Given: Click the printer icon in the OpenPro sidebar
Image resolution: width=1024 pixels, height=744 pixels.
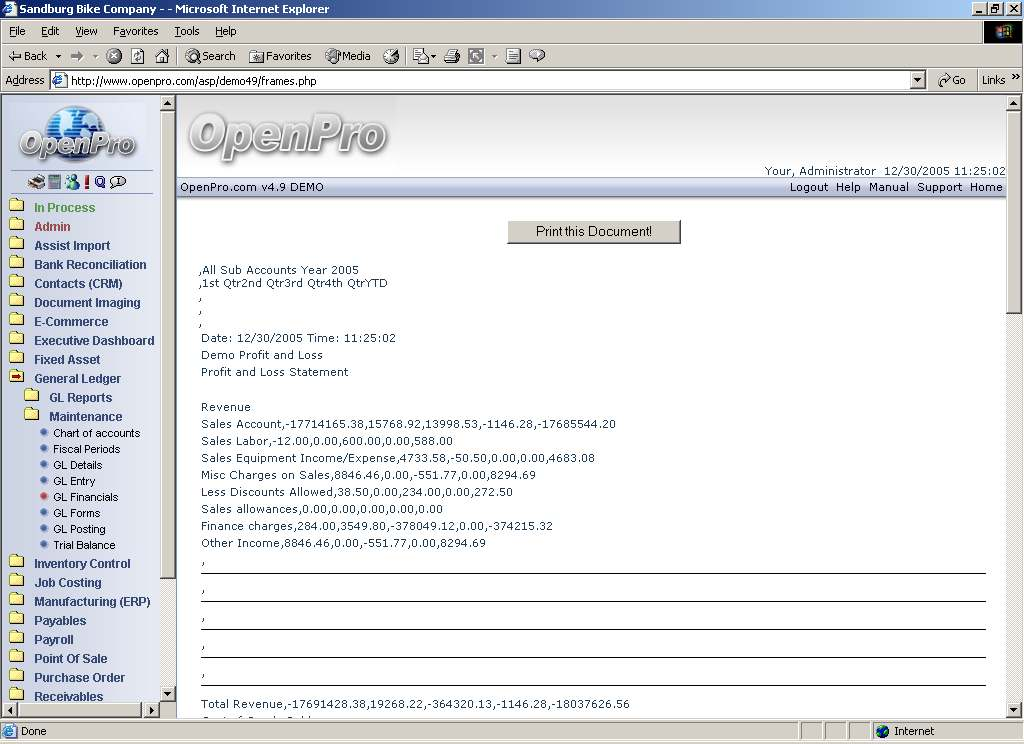Looking at the screenshot, I should (x=37, y=182).
